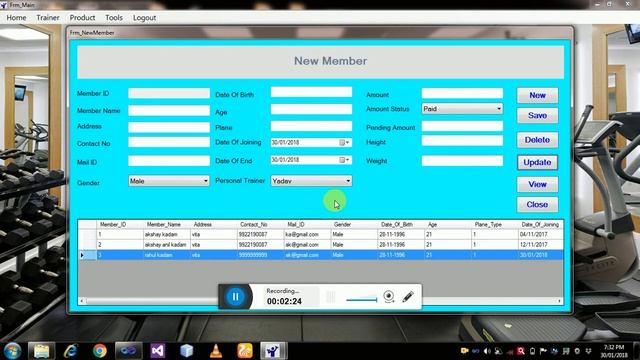Focus the Height input field
This screenshot has height=360, width=640.
pos(462,140)
